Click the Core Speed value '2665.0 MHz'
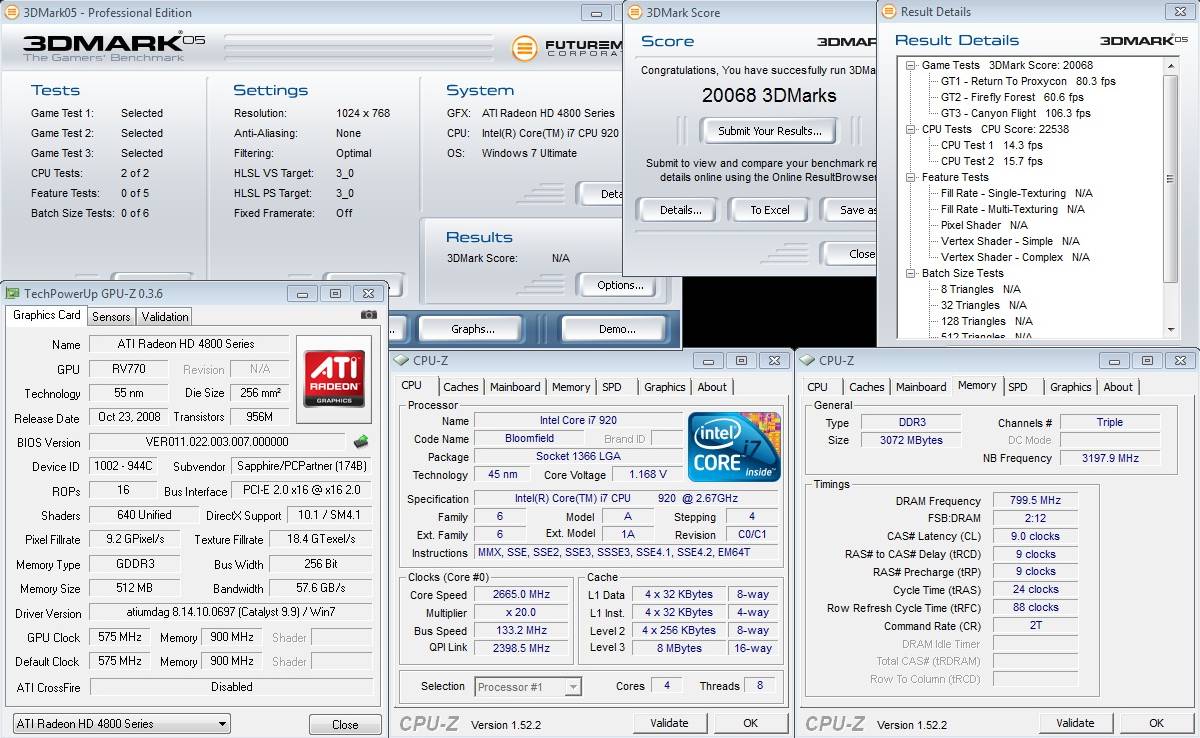Viewport: 1200px width, 738px height. point(522,594)
